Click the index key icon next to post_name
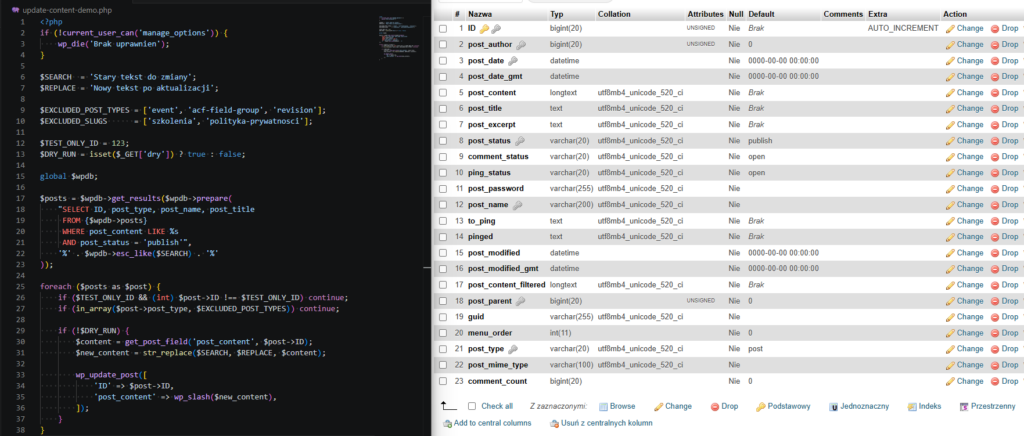Image resolution: width=1024 pixels, height=436 pixels. [517, 205]
